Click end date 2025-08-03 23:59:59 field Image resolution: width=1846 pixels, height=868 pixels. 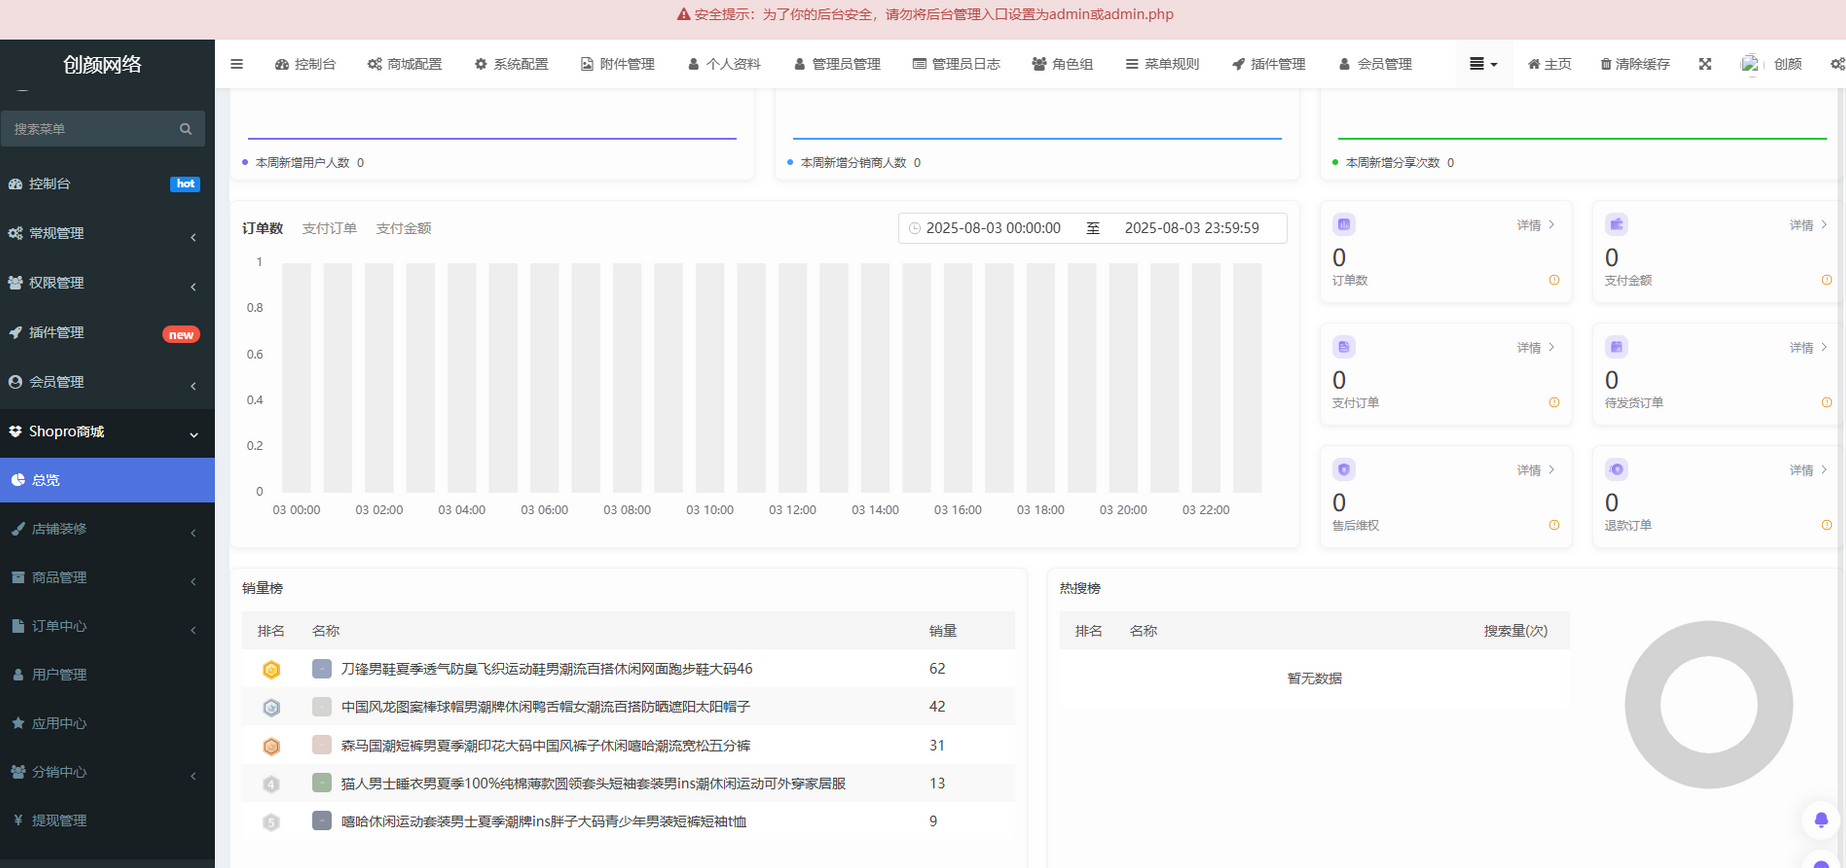point(1191,228)
